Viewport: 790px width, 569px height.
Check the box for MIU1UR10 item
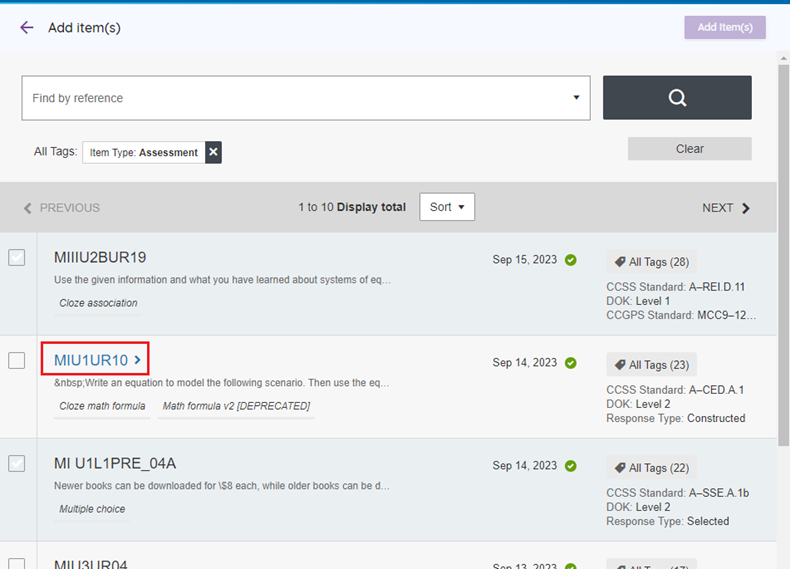point(17,360)
